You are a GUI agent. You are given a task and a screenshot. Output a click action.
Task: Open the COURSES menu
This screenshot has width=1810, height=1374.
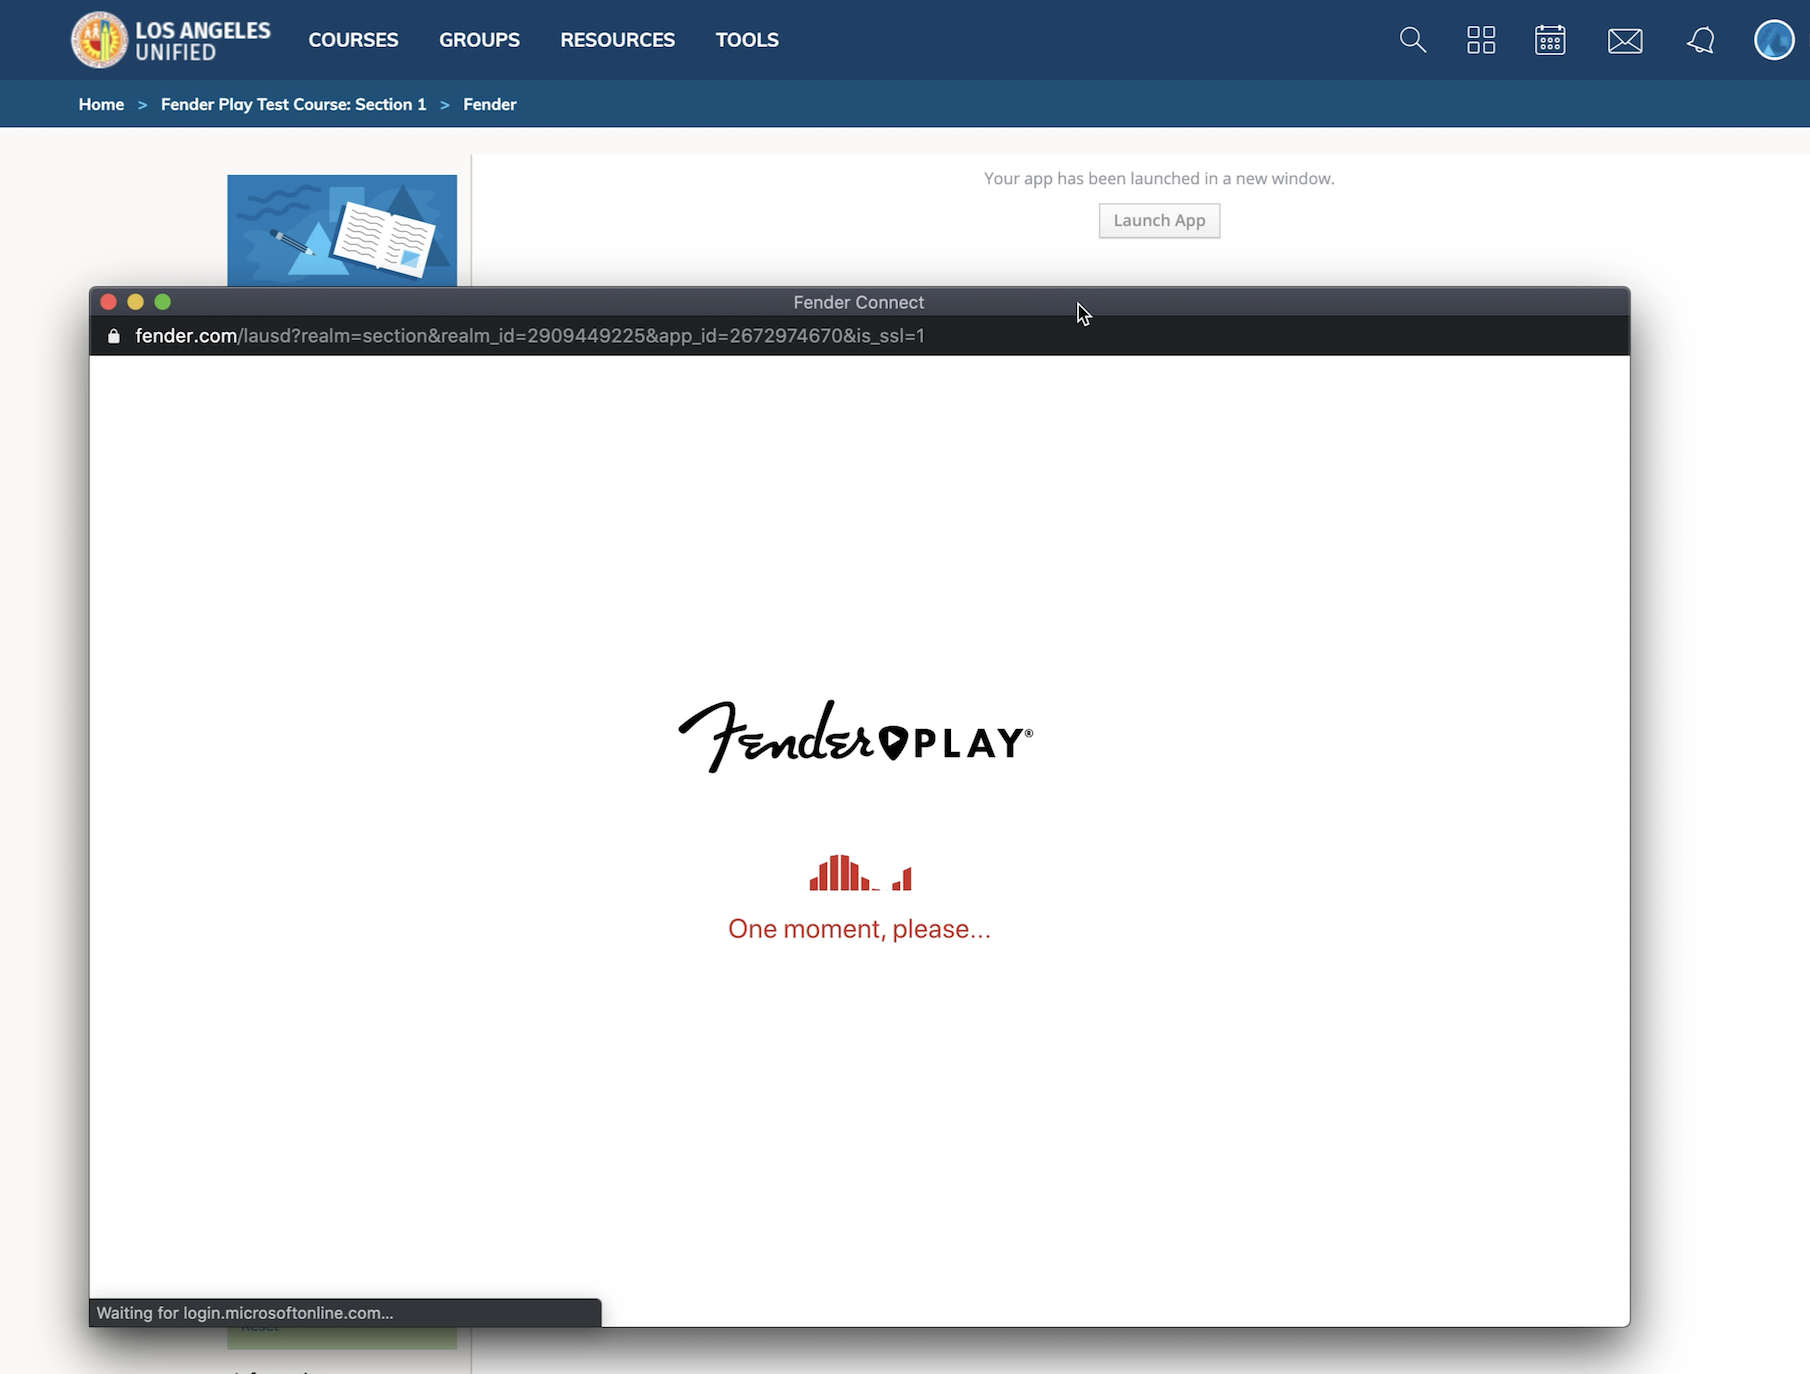coord(353,40)
